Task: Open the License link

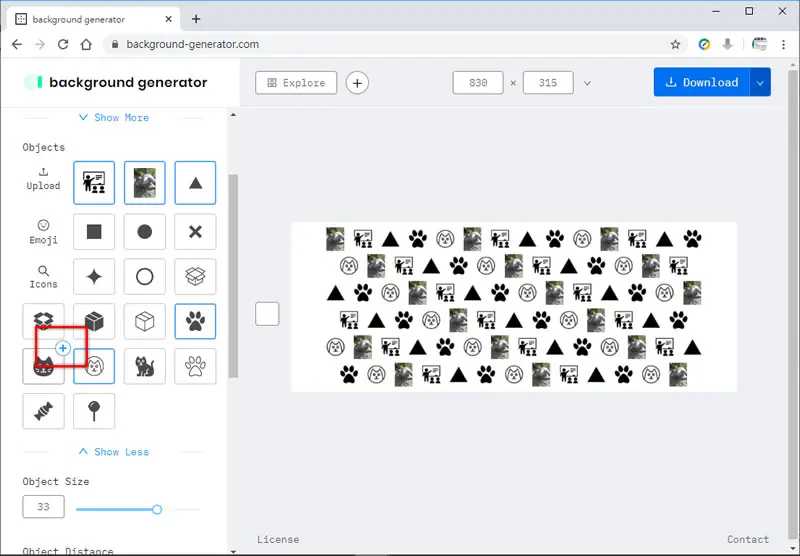Action: point(278,539)
